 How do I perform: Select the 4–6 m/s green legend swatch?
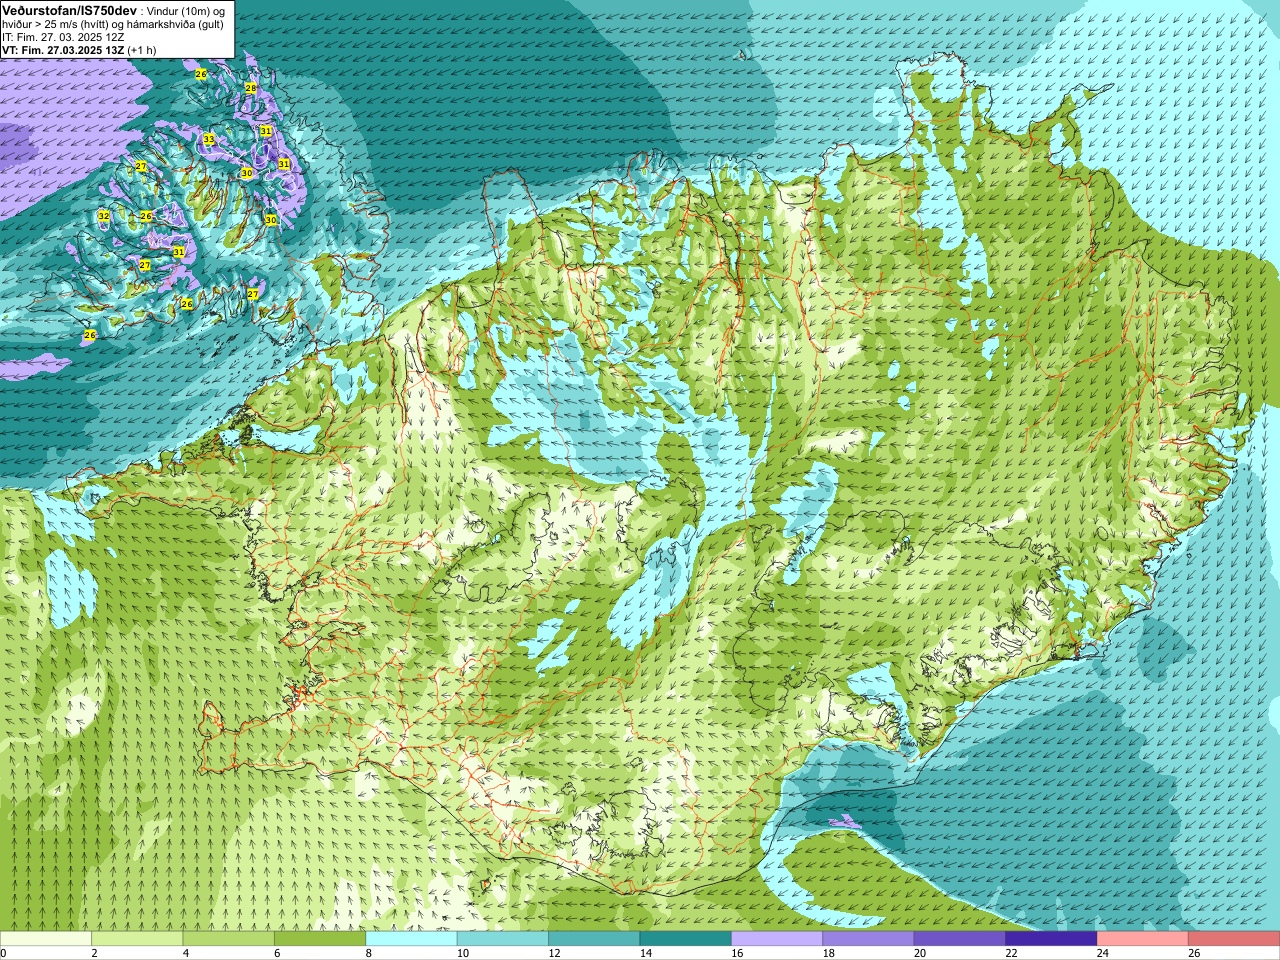click(228, 939)
